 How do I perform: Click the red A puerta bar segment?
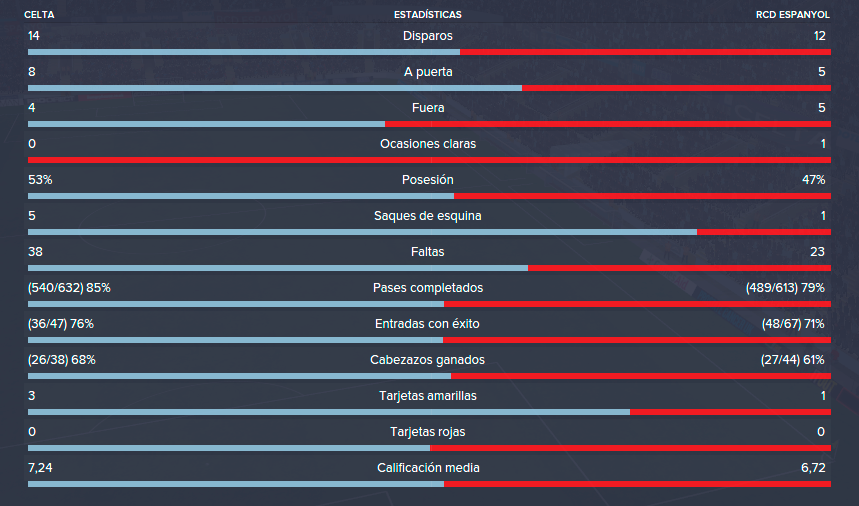pos(677,88)
